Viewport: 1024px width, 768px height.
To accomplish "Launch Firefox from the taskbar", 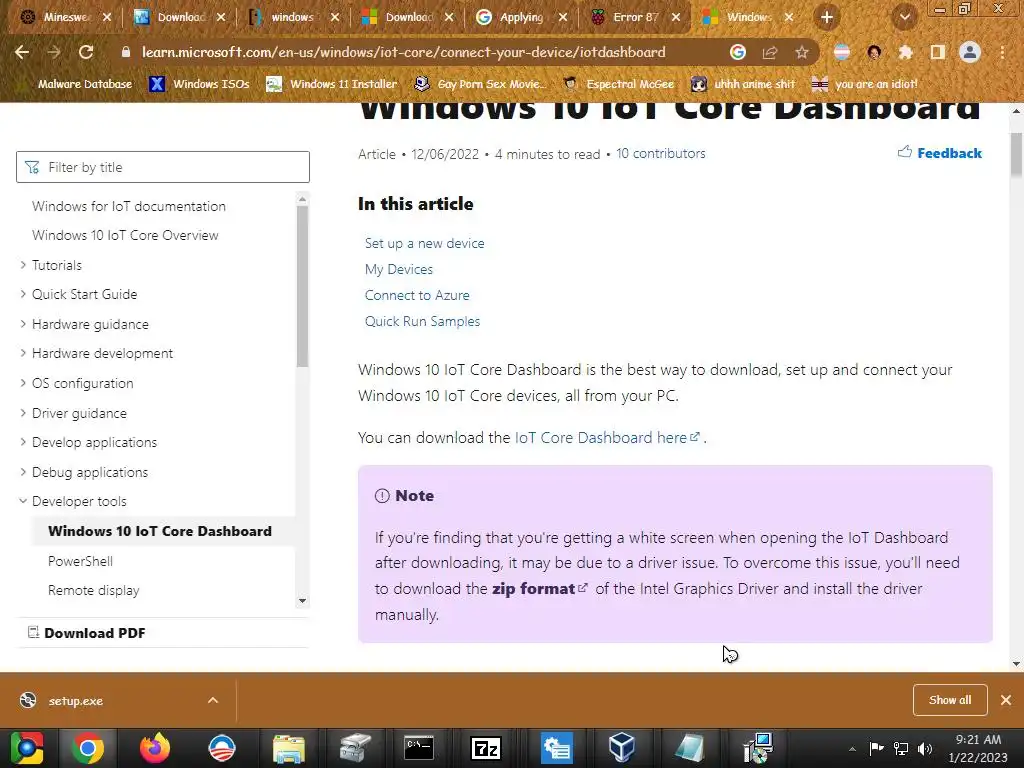I will tap(155, 748).
